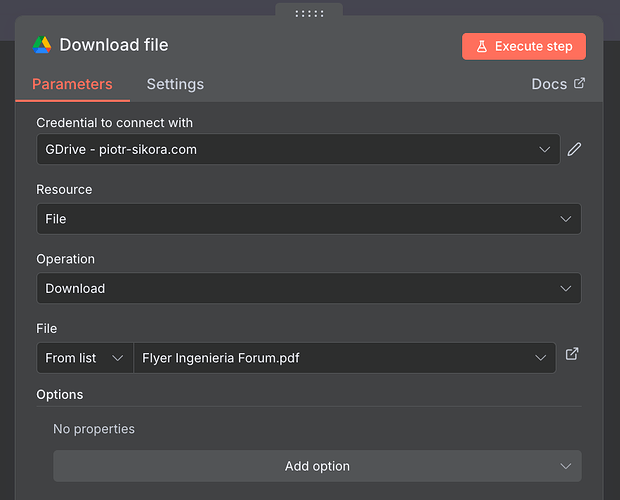Screen dimensions: 620x500
Task: Click the external link arrow beside Docs
Action: (x=579, y=84)
